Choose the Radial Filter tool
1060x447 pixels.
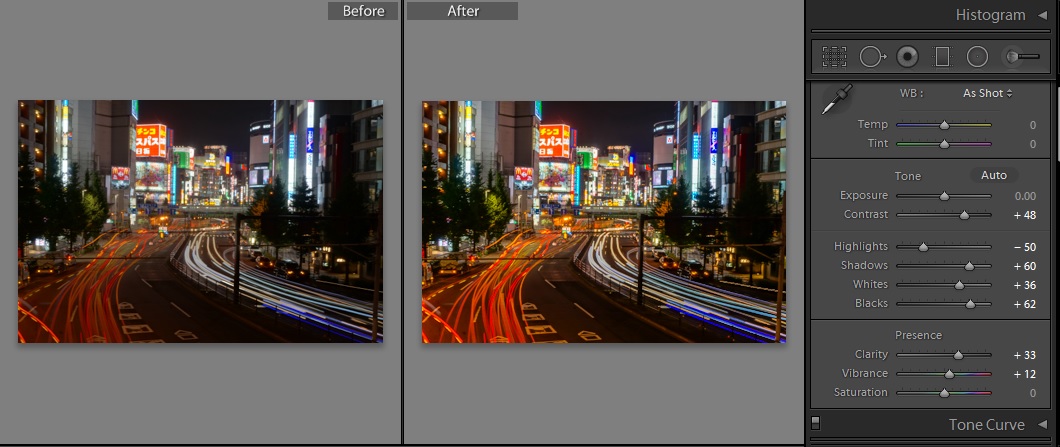point(977,57)
